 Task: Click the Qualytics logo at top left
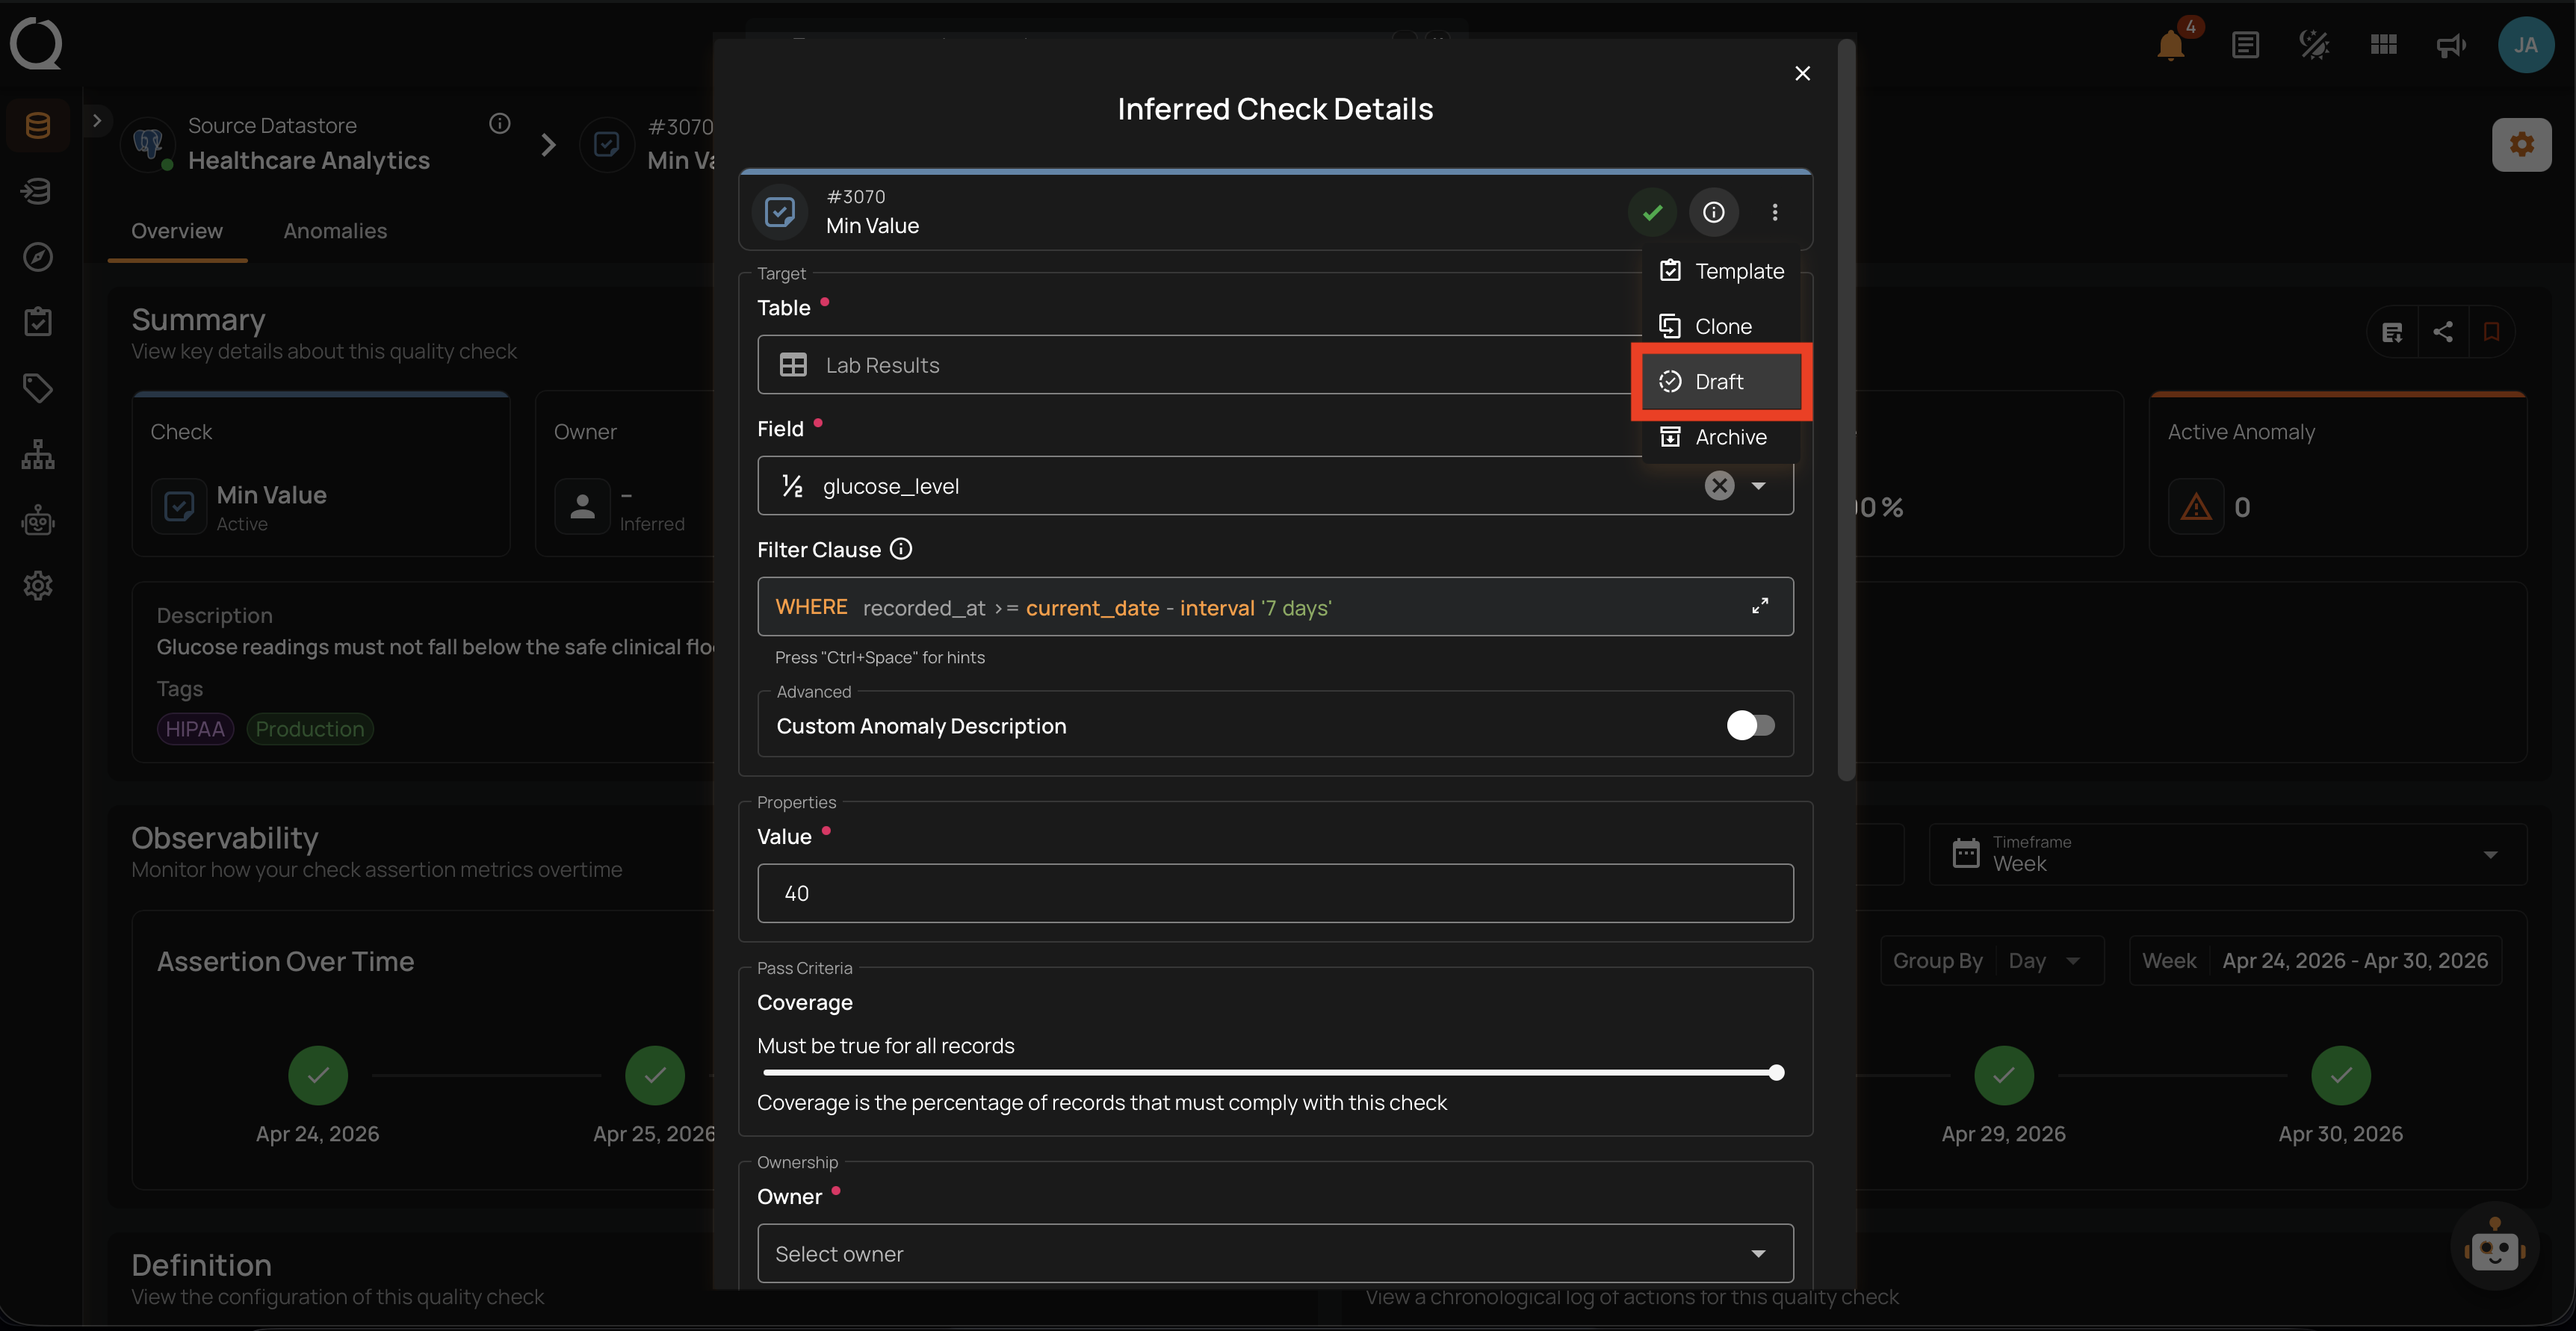click(36, 44)
